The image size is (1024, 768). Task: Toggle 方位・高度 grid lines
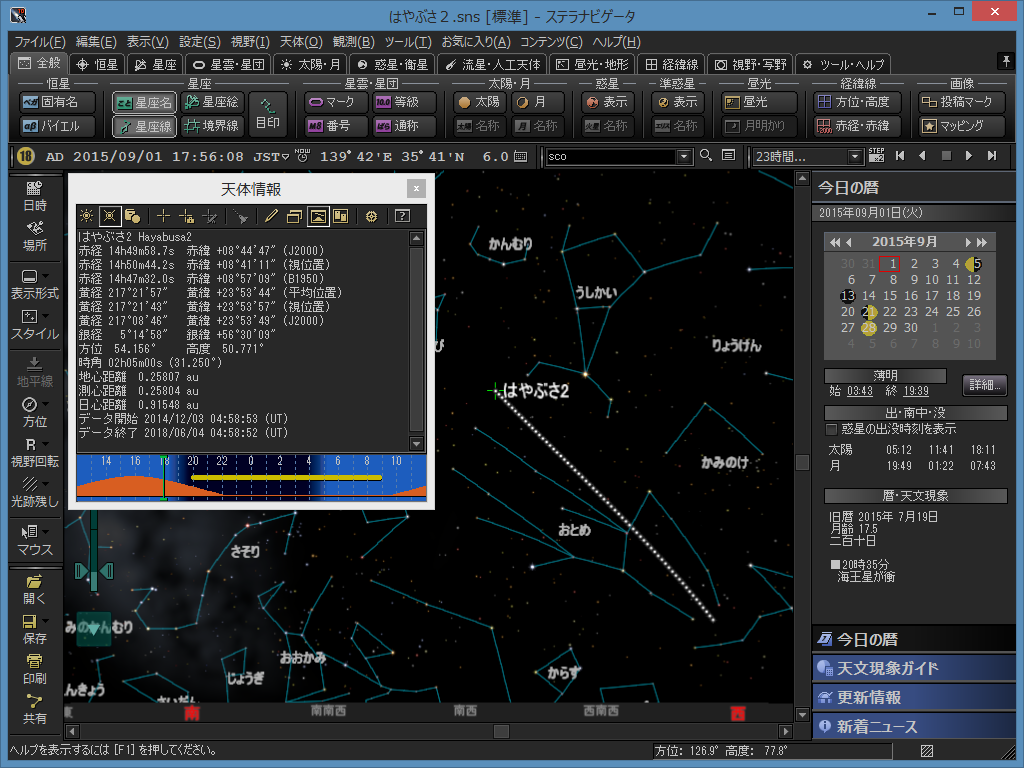point(857,102)
